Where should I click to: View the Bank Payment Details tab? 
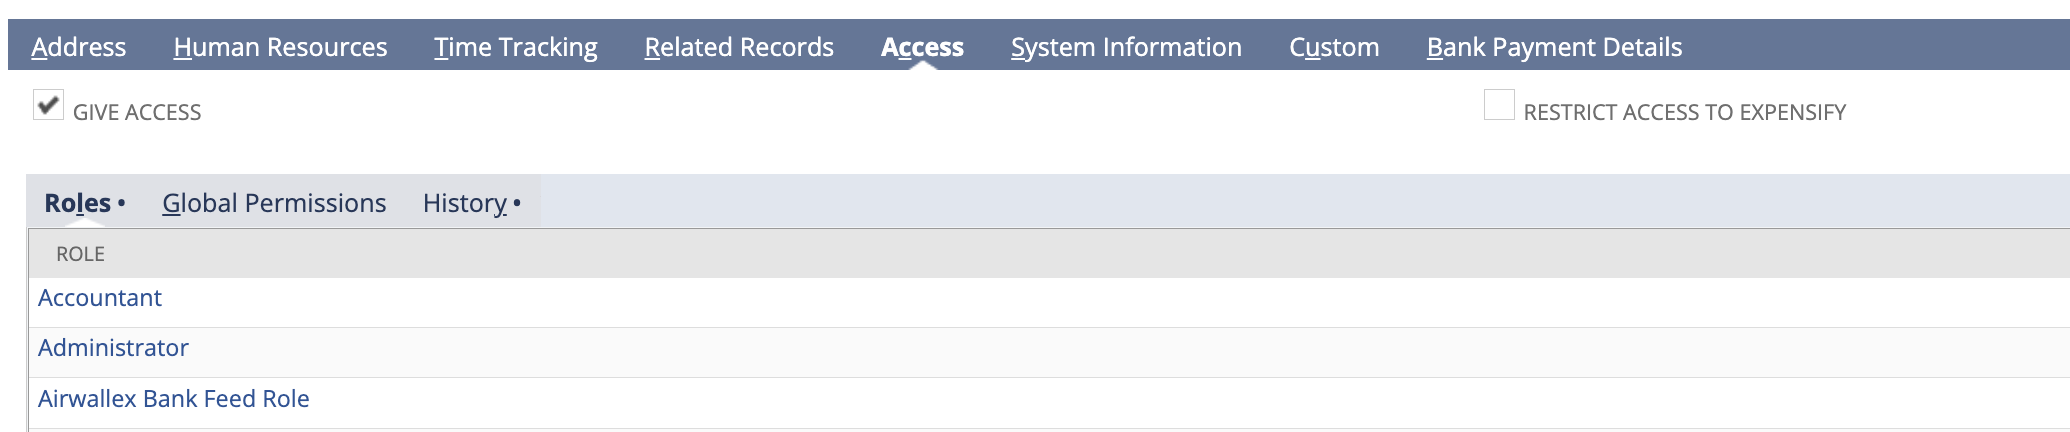coord(1554,47)
